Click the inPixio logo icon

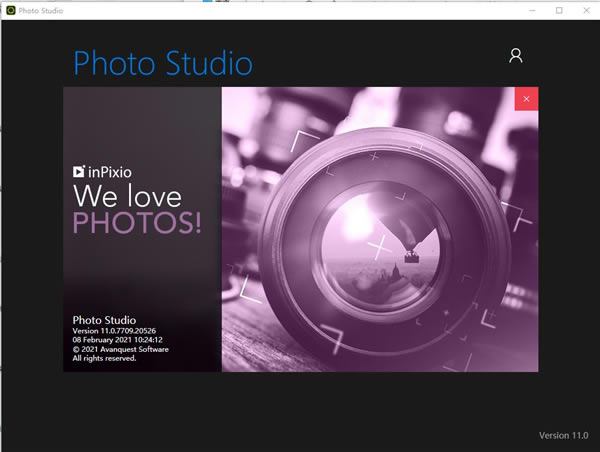click(79, 171)
